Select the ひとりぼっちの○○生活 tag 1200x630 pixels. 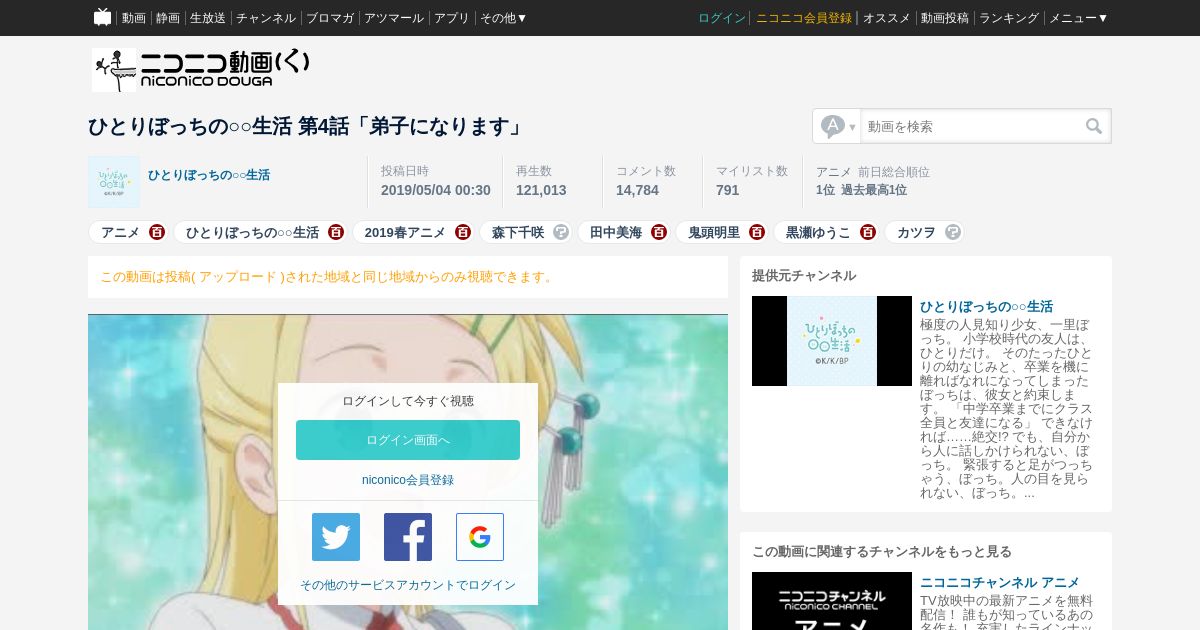coord(252,232)
